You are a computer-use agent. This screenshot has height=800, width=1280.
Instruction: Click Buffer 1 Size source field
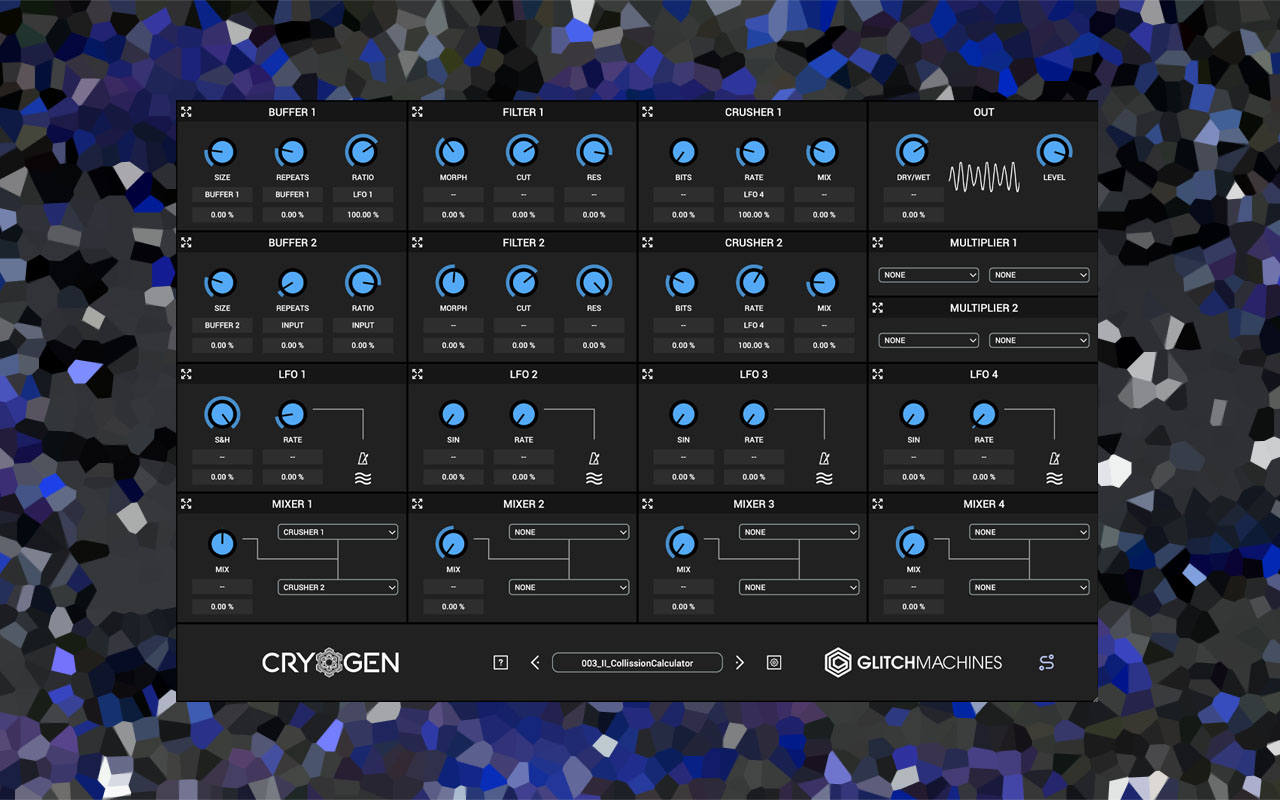coord(222,195)
